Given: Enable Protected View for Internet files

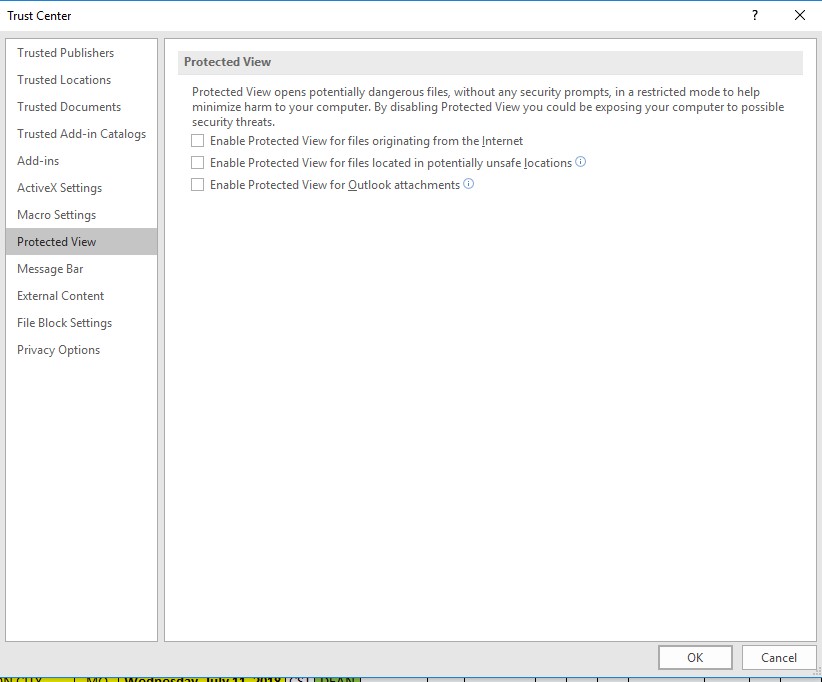Looking at the screenshot, I should pyautogui.click(x=198, y=141).
